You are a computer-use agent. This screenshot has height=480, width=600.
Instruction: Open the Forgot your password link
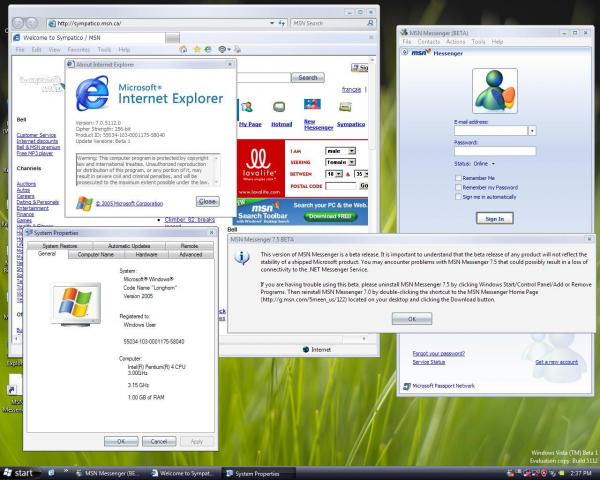[x=439, y=353]
